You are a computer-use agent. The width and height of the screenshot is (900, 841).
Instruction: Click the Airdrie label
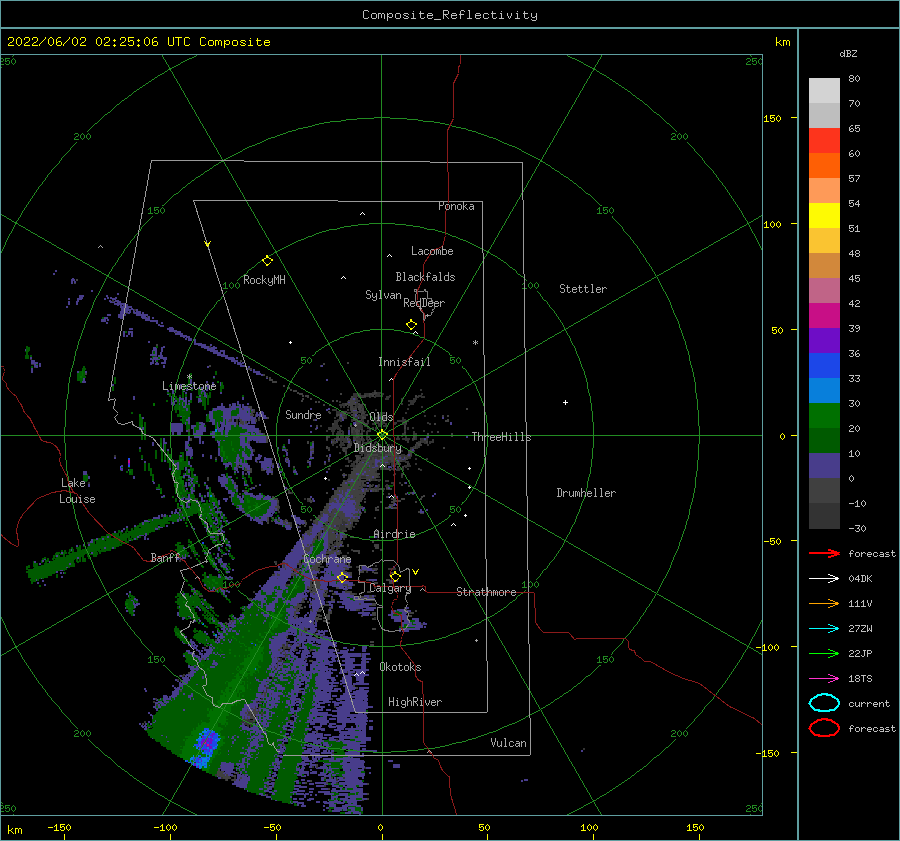[x=394, y=534]
